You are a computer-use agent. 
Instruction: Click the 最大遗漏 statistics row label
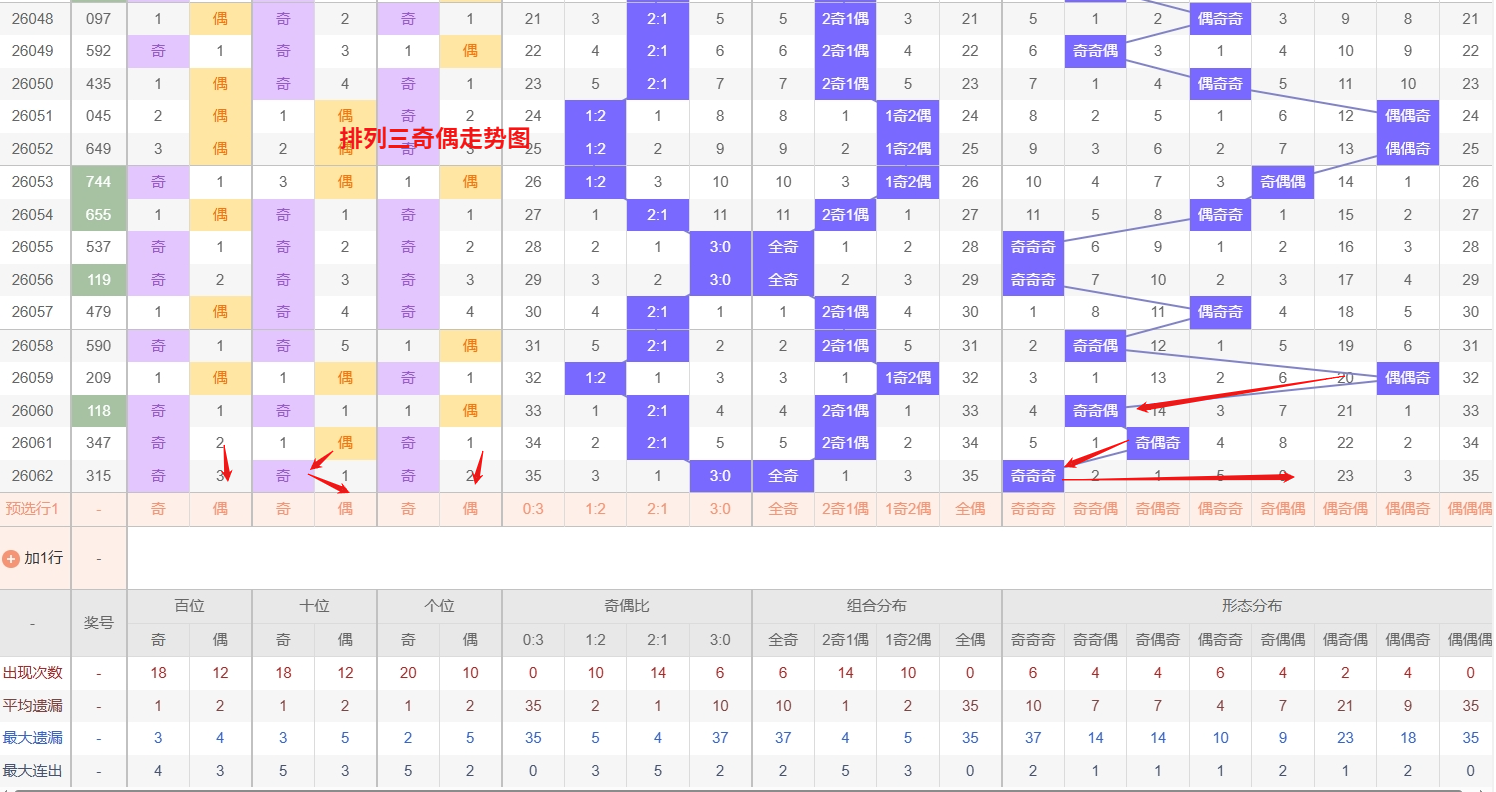(x=33, y=738)
